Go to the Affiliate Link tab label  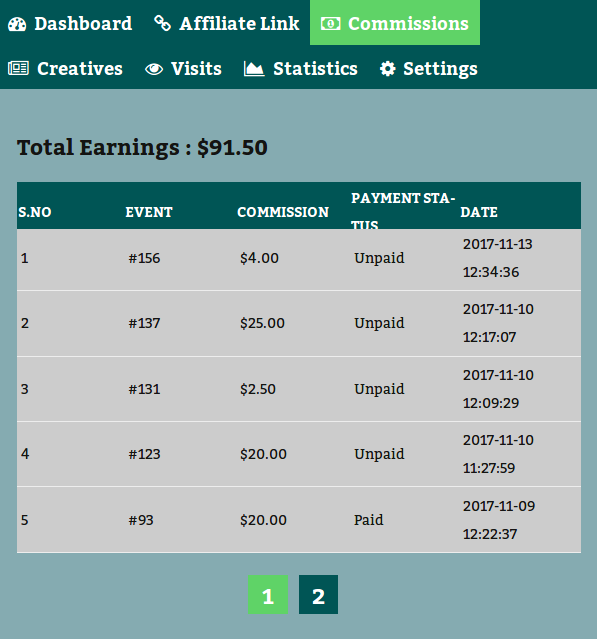(x=240, y=24)
